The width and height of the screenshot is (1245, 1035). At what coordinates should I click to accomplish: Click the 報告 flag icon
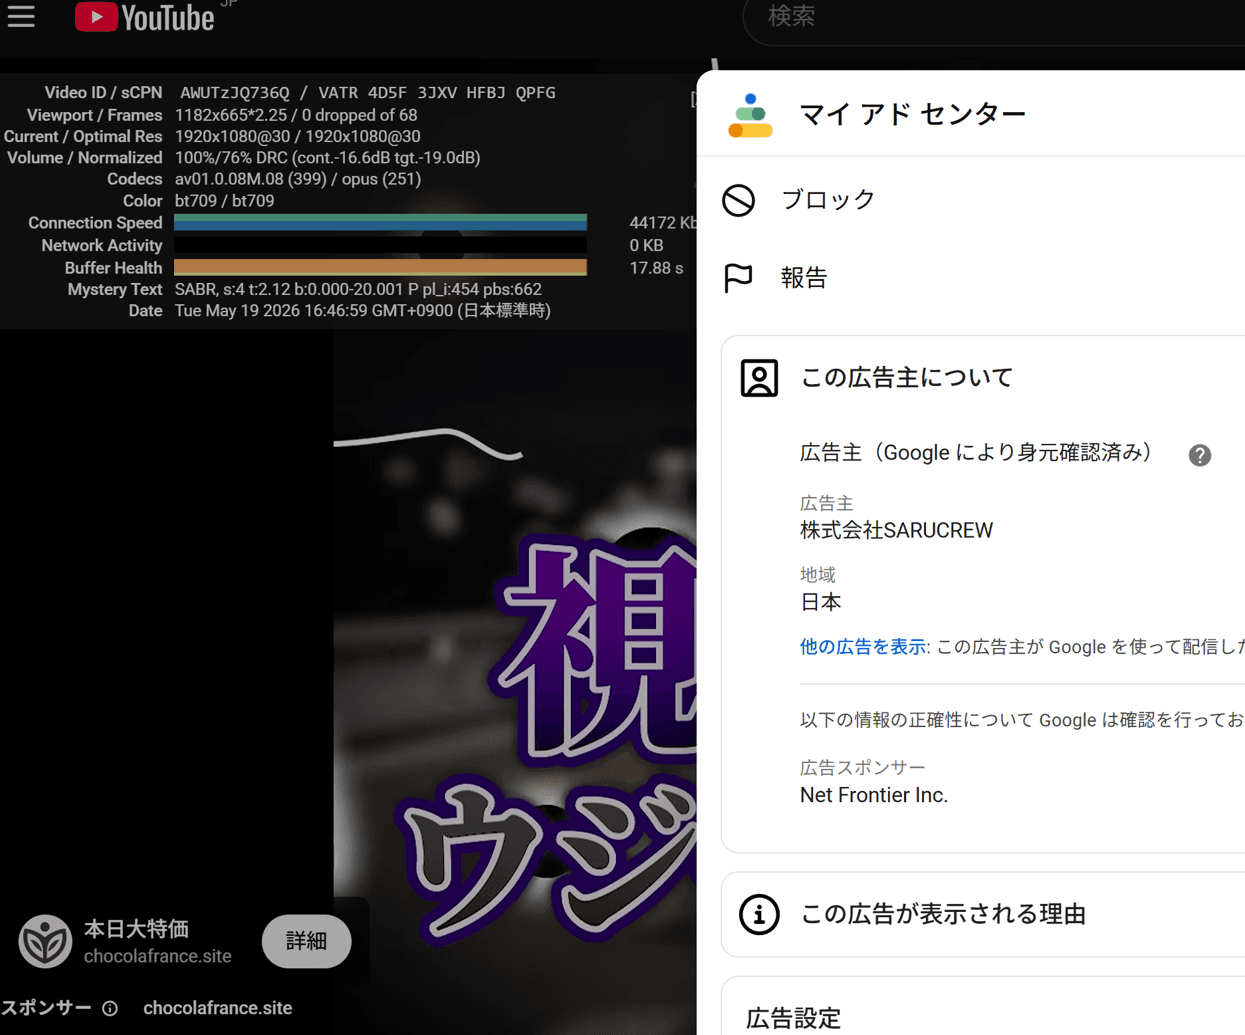tap(738, 278)
